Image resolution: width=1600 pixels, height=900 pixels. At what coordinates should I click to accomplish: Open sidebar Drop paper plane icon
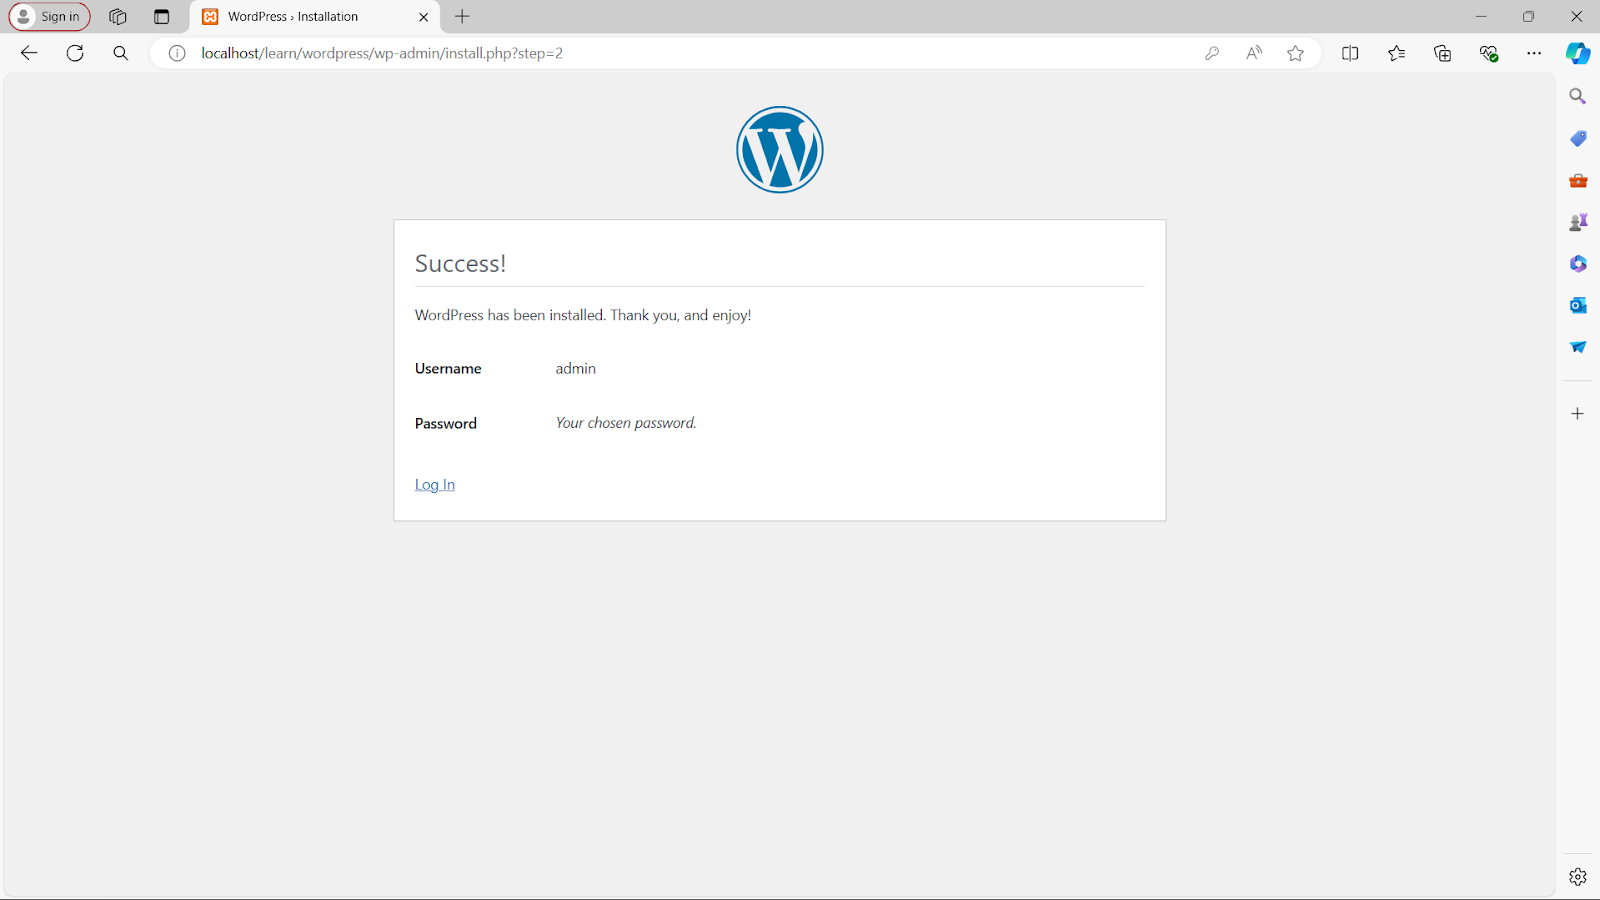pyautogui.click(x=1578, y=347)
